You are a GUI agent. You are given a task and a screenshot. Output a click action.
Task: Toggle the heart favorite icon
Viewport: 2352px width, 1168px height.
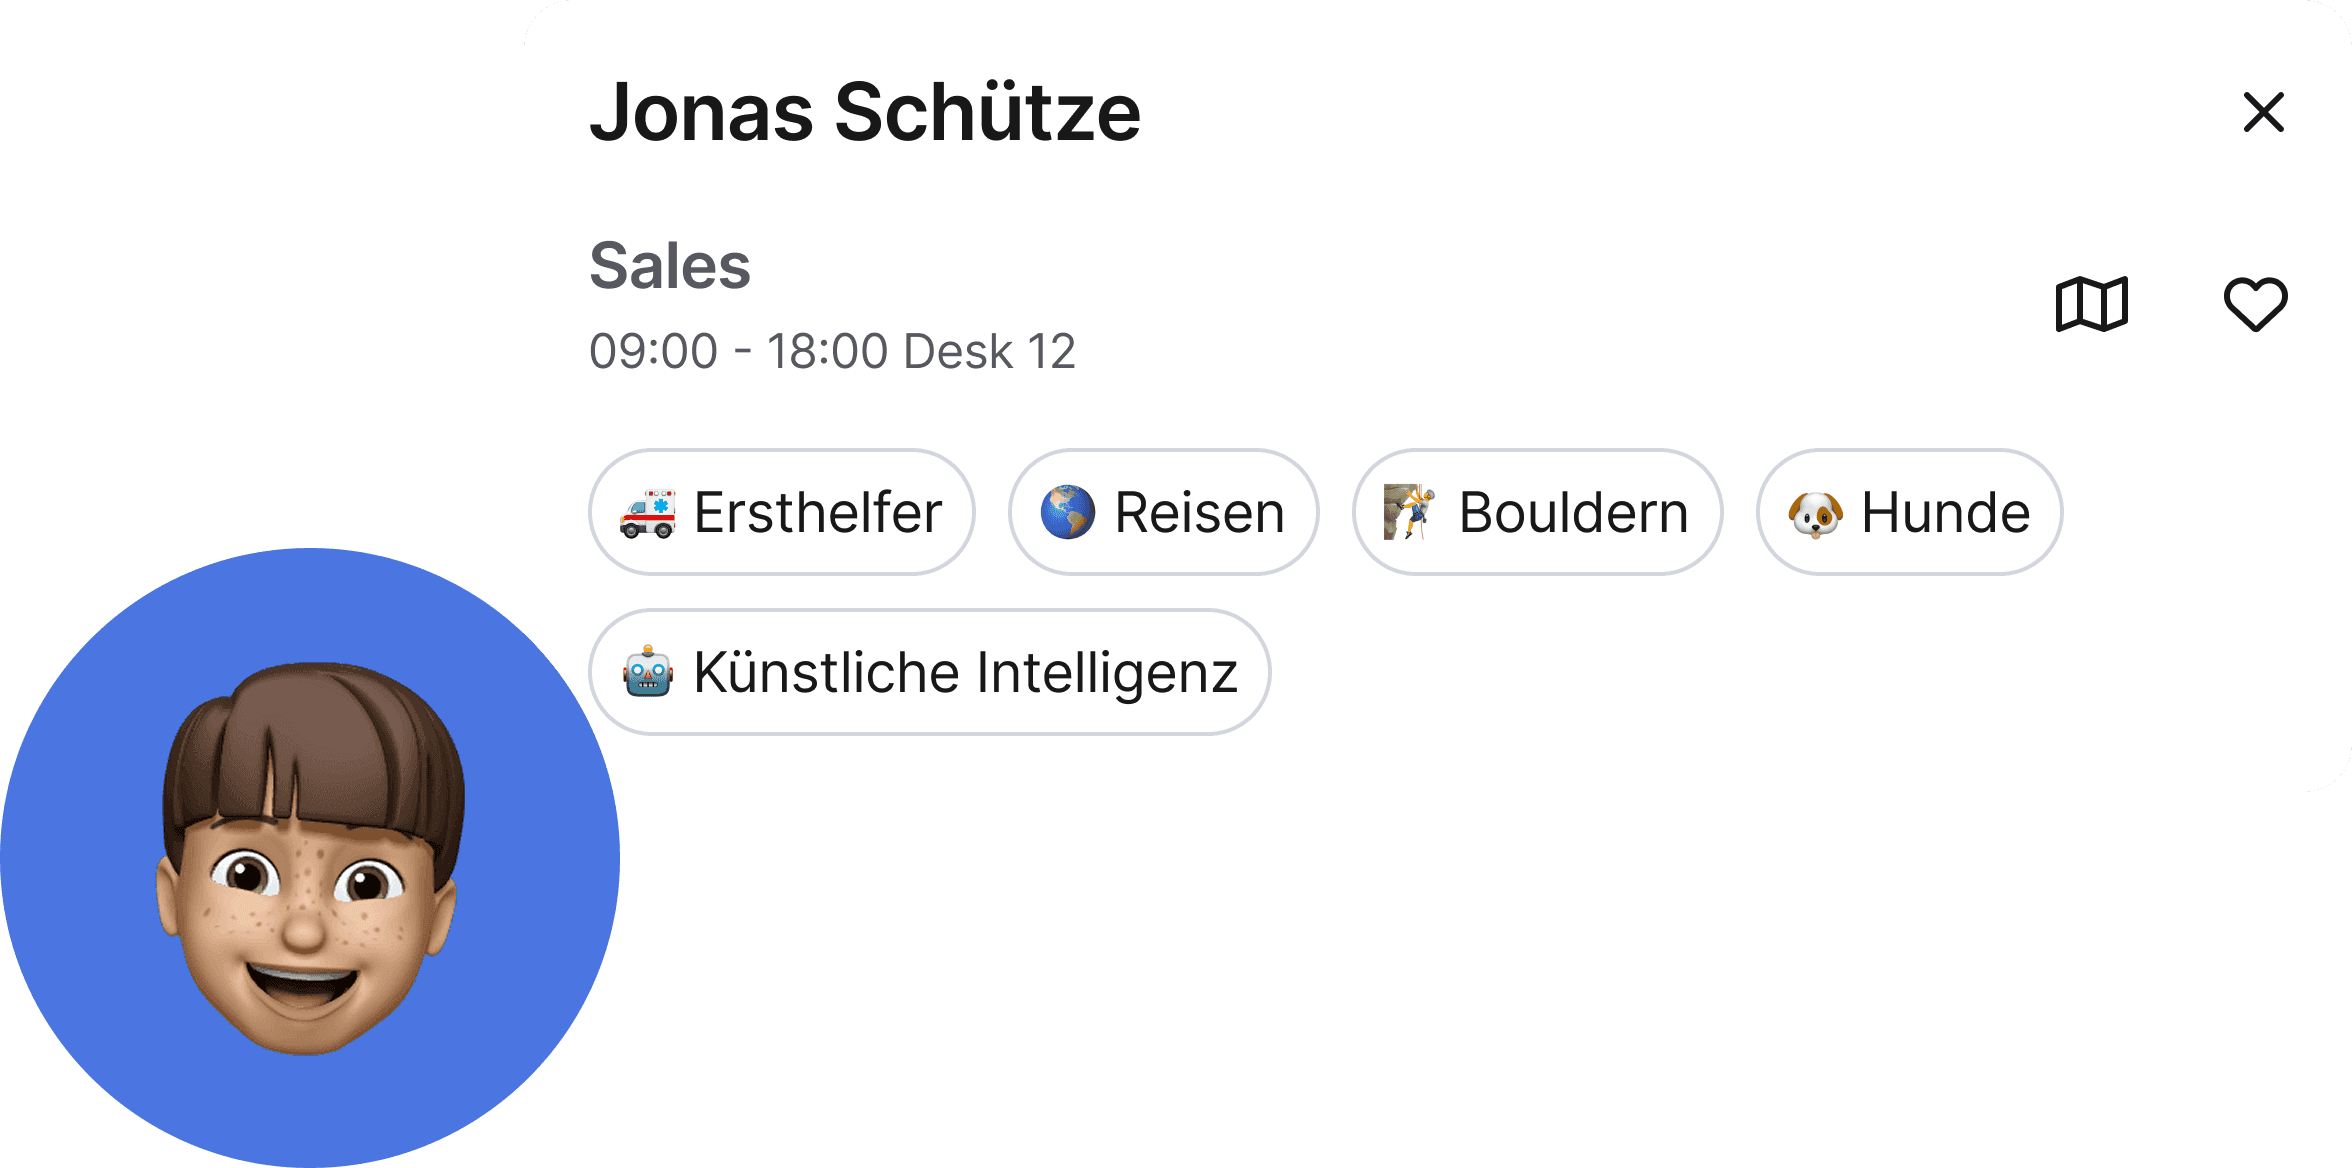(x=2255, y=304)
